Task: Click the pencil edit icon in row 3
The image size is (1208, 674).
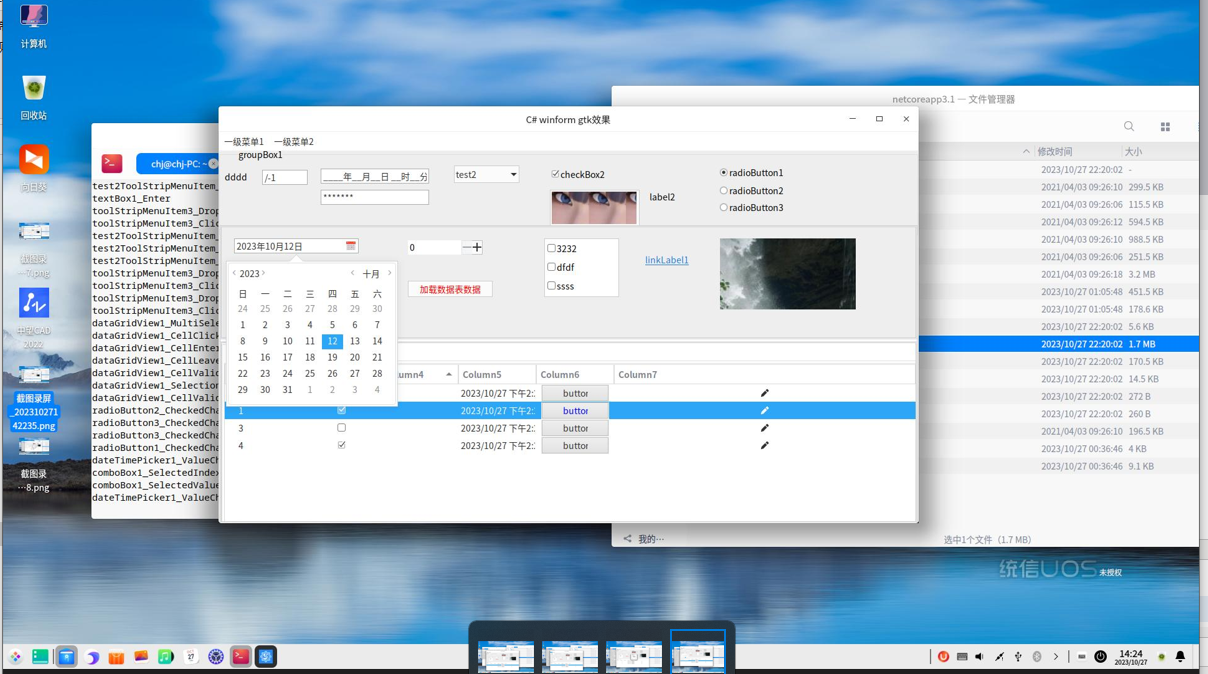Action: point(764,428)
